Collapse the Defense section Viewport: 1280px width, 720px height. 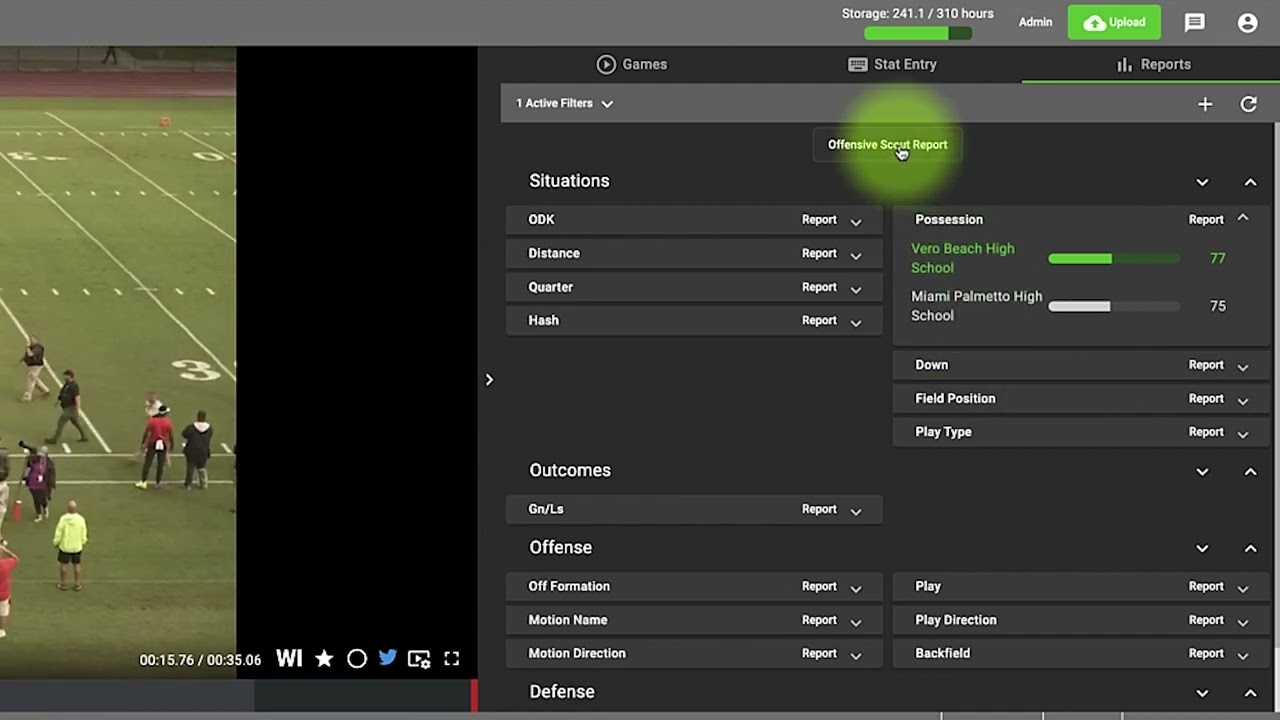(1250, 693)
